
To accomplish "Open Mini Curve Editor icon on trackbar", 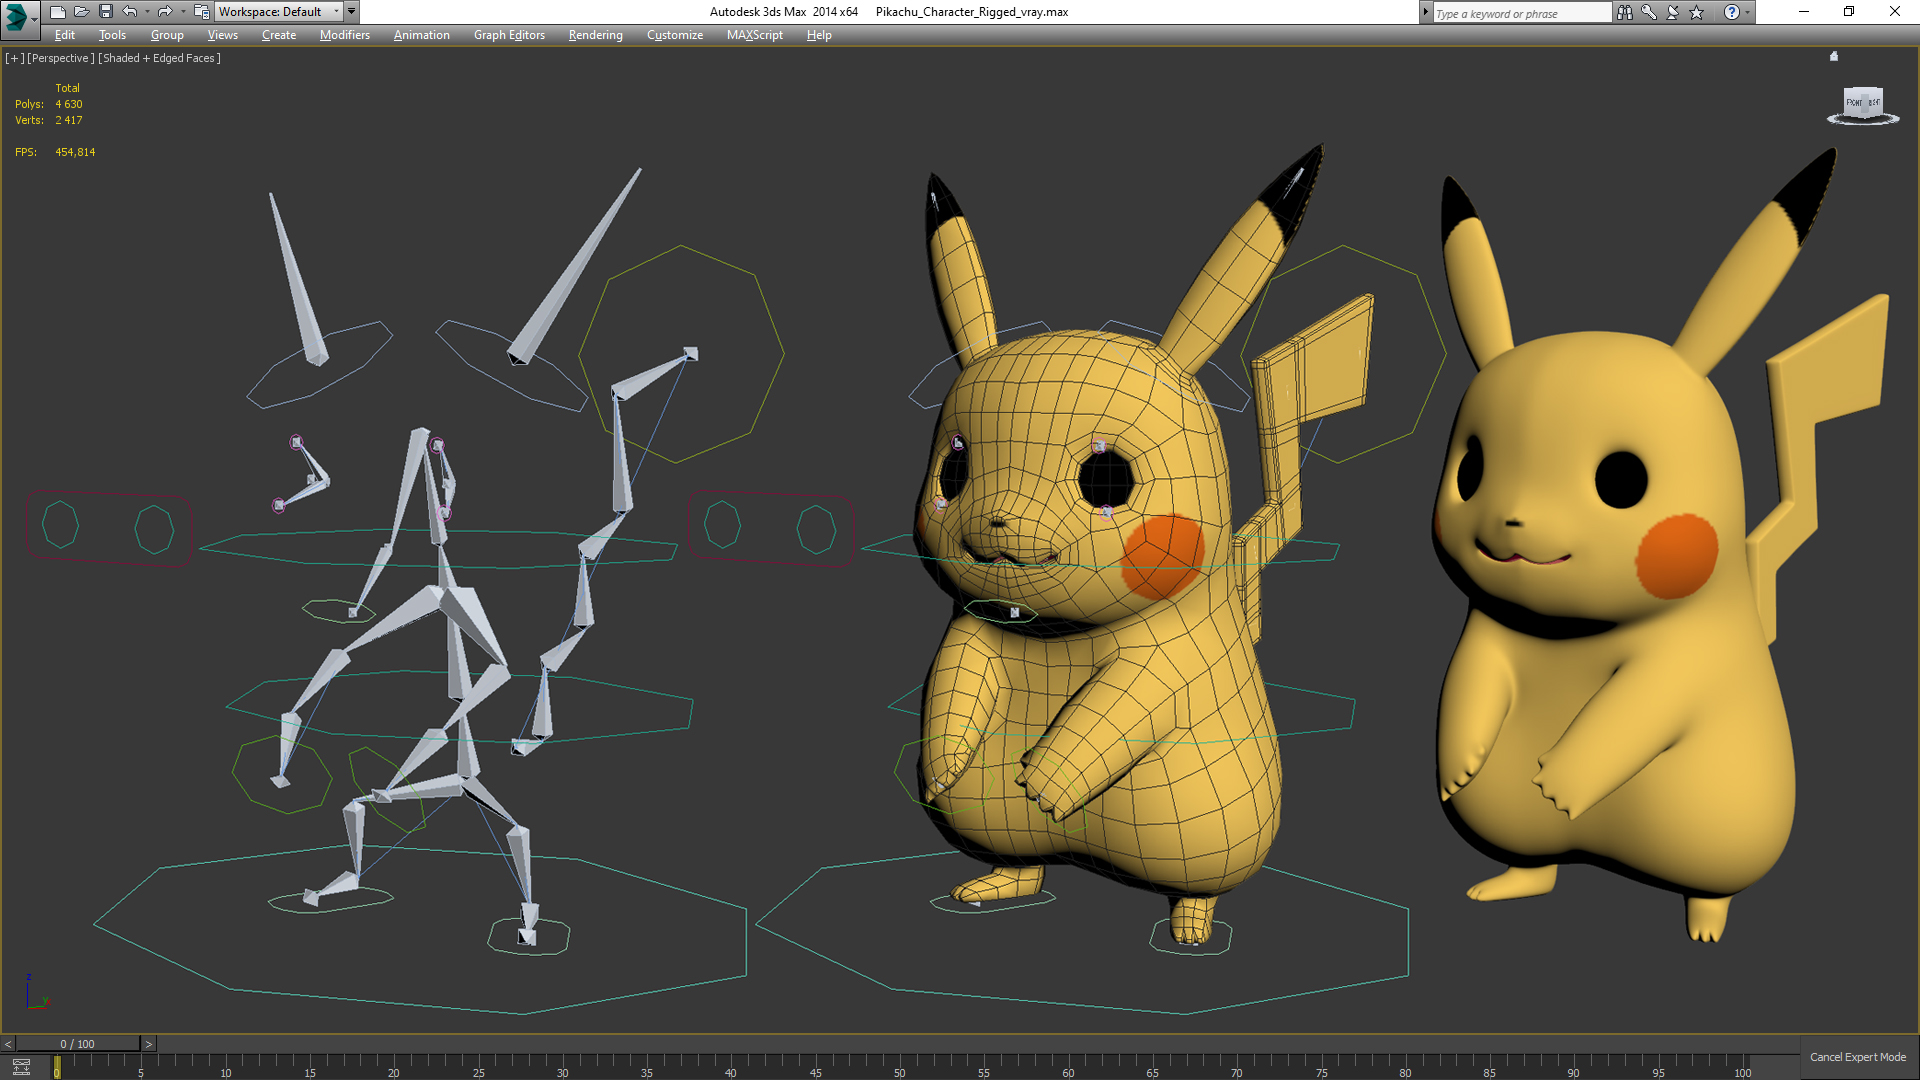I will pos(21,1067).
